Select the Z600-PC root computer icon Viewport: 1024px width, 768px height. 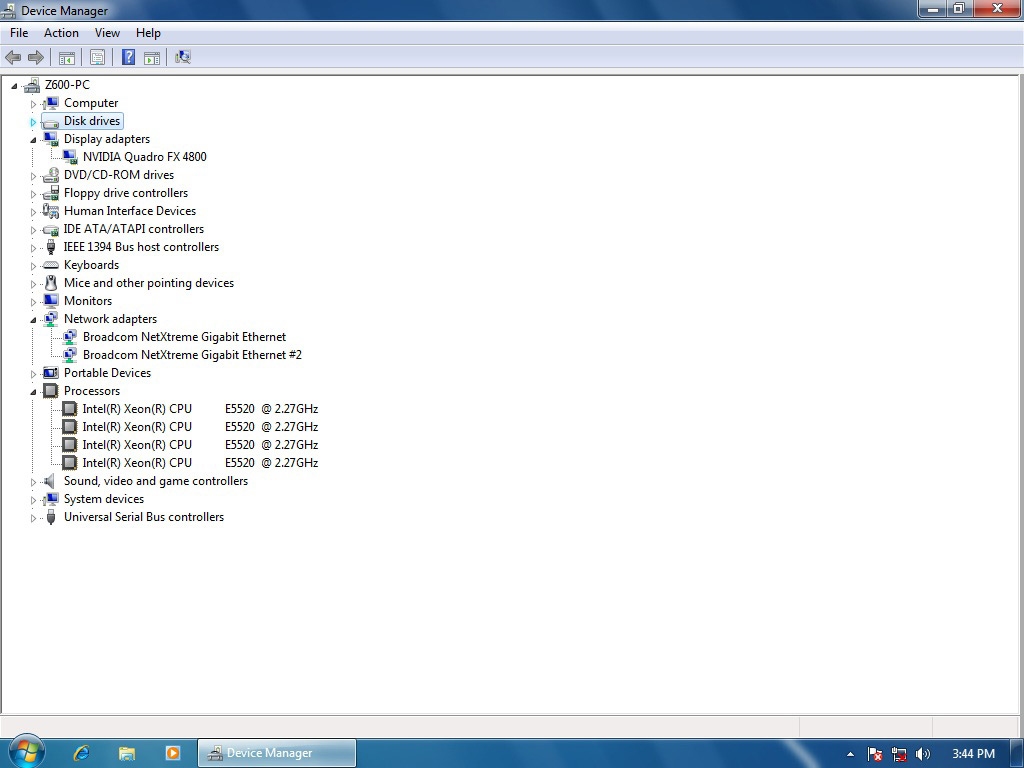click(32, 85)
